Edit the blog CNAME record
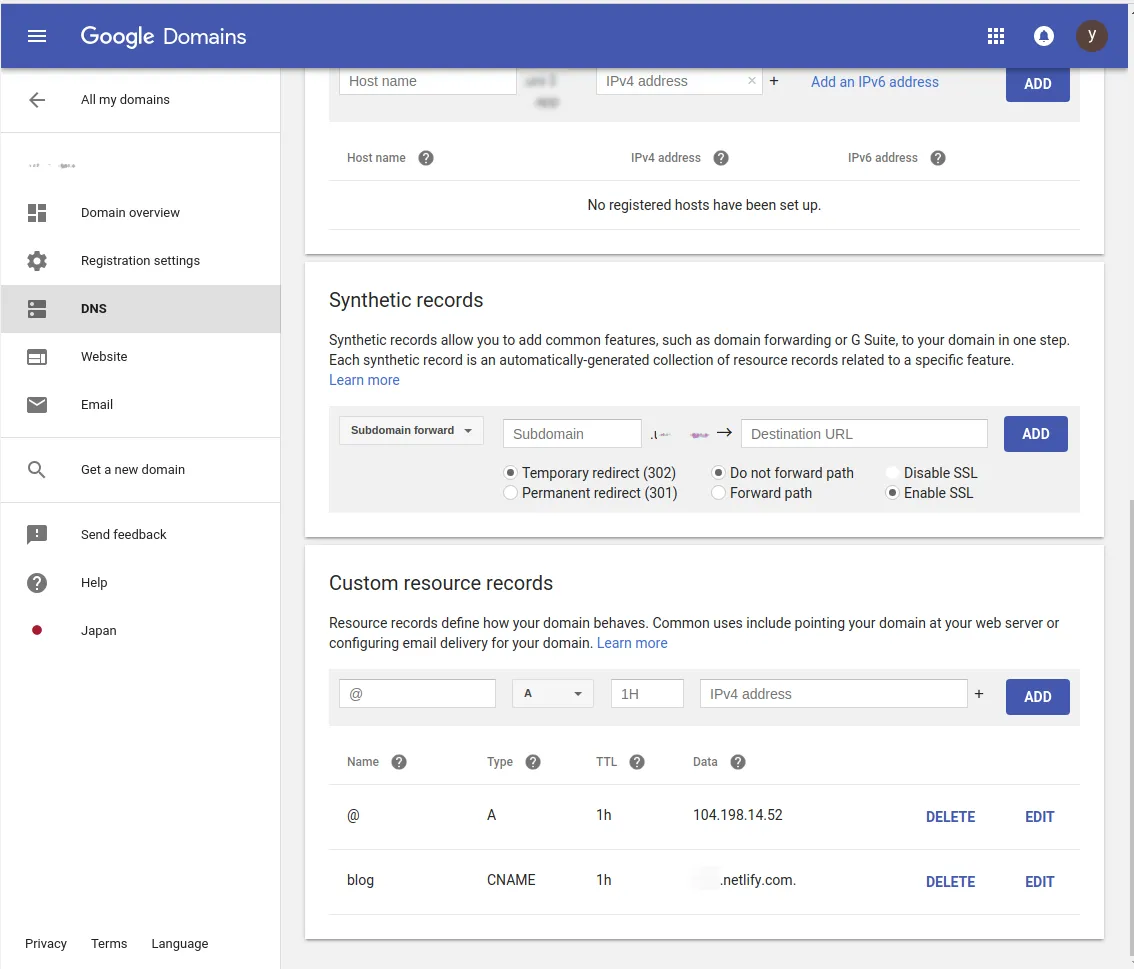The height and width of the screenshot is (969, 1134). point(1039,882)
